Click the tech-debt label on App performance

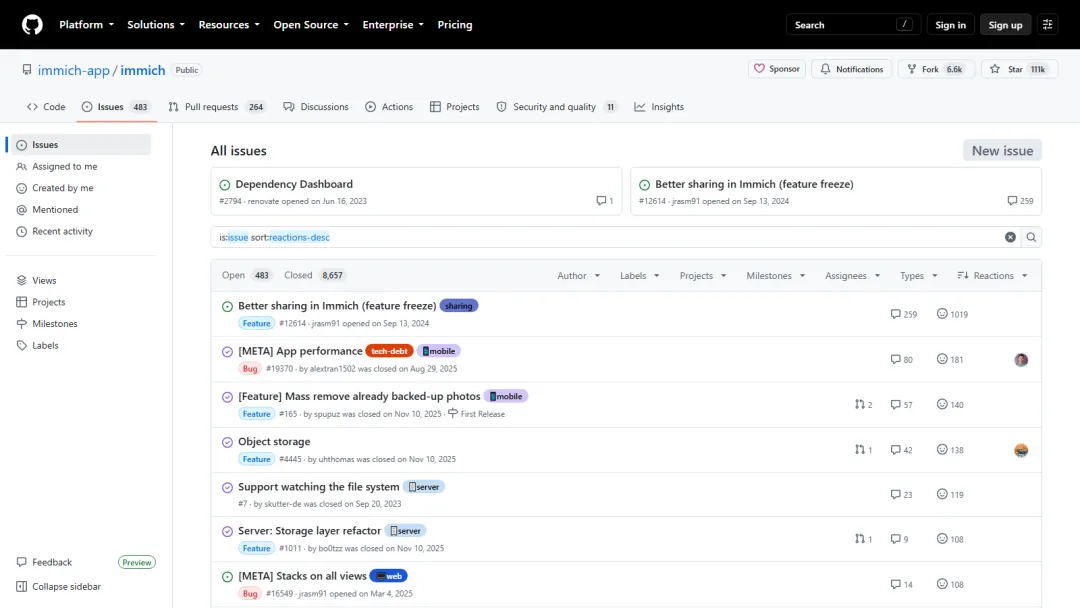tap(389, 351)
